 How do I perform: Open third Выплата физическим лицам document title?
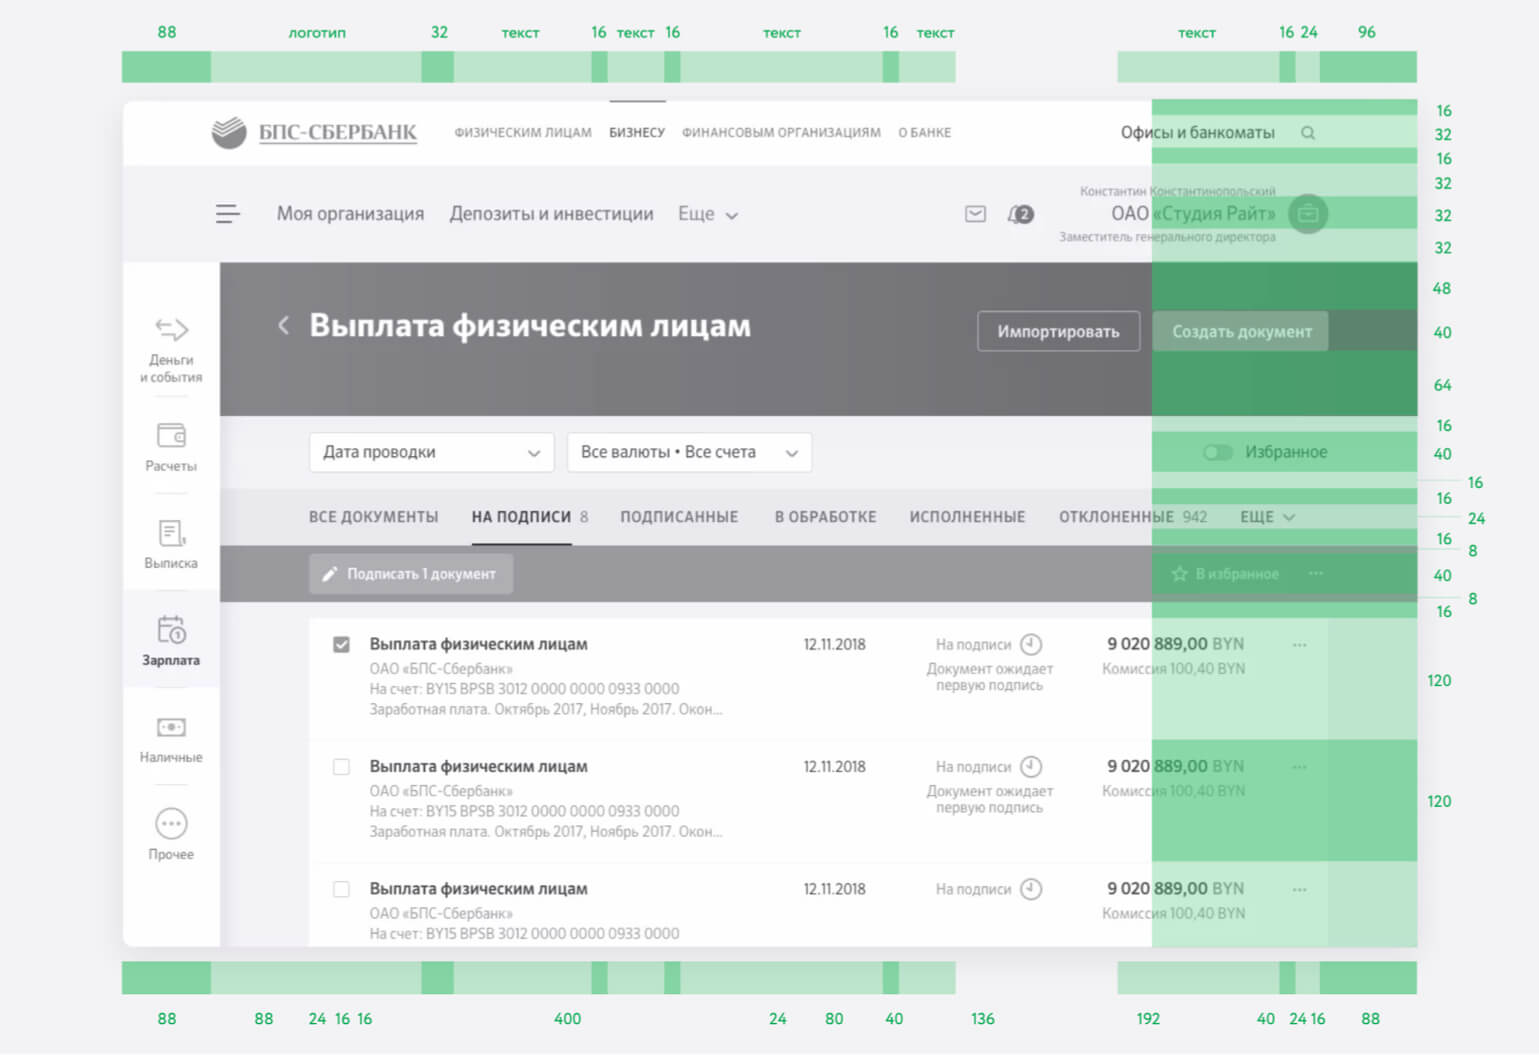pos(479,889)
